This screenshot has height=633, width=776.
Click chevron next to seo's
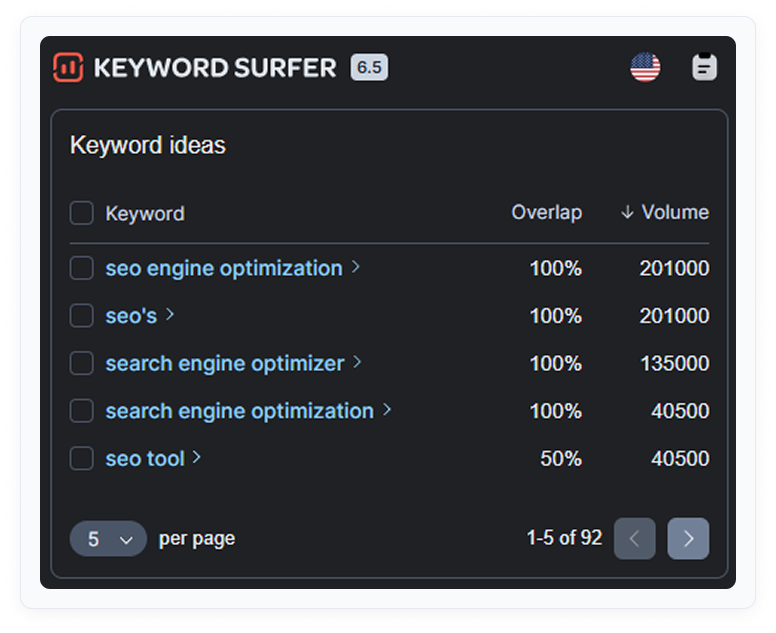170,315
